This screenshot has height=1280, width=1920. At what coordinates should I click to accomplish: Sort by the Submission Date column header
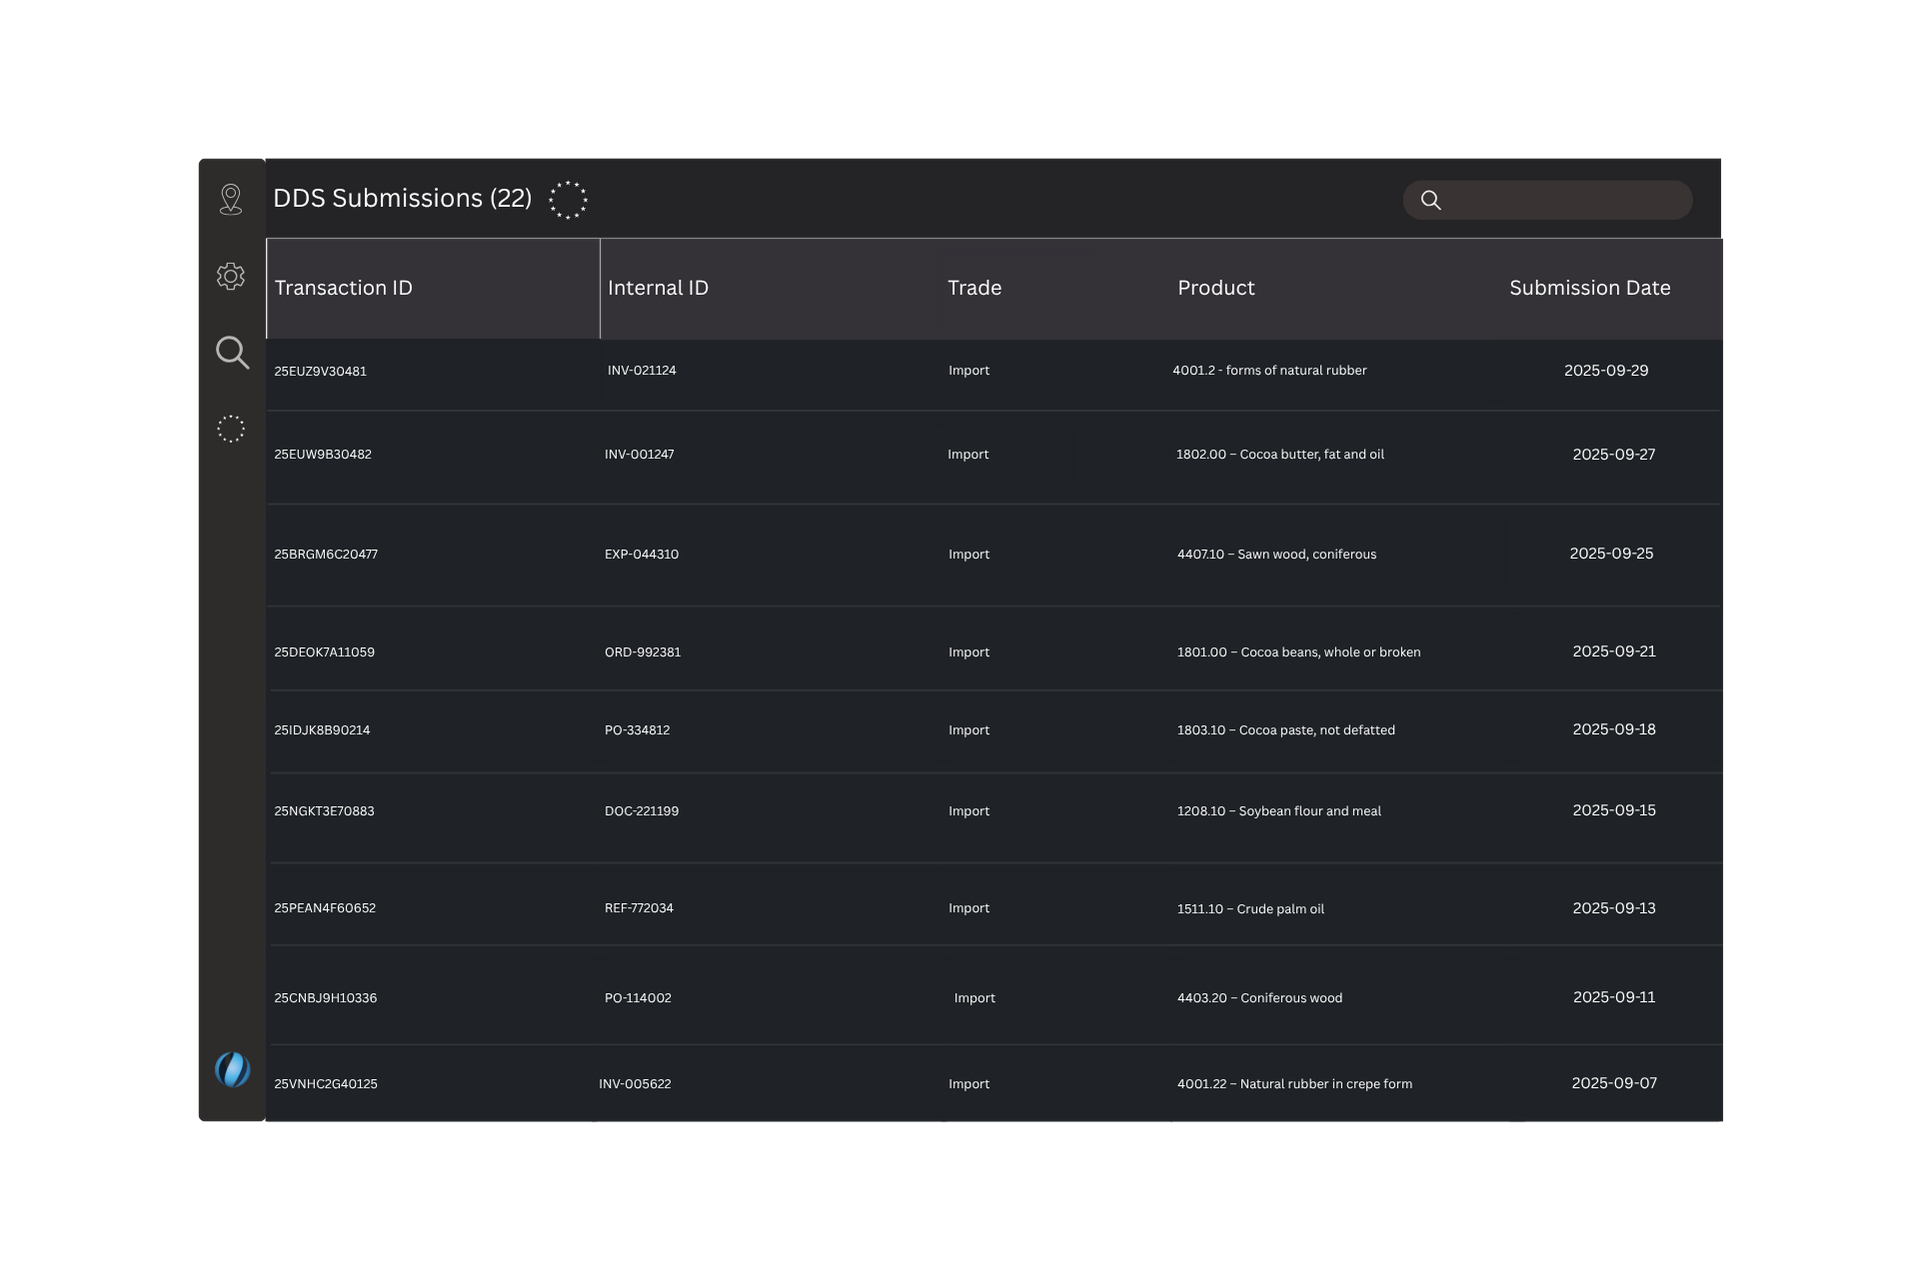(x=1589, y=288)
